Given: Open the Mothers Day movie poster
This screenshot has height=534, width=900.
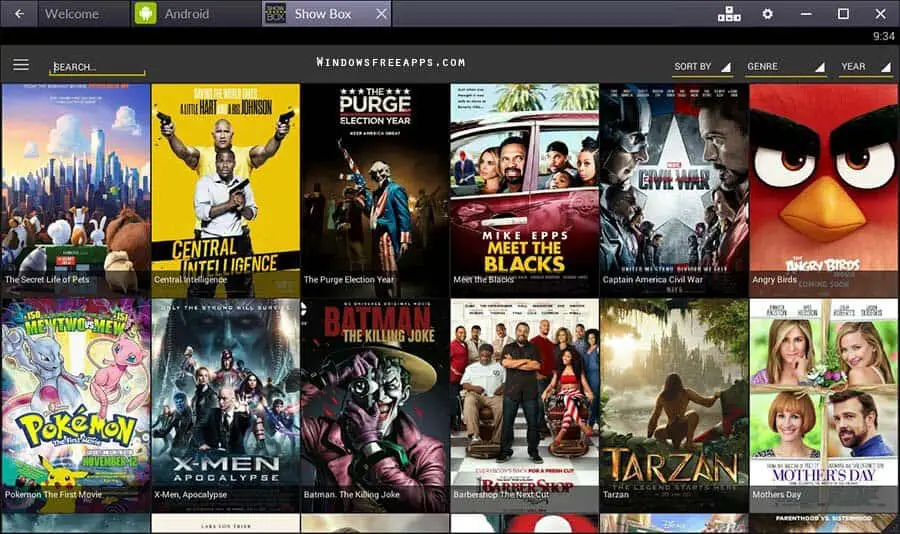Looking at the screenshot, I should pyautogui.click(x=824, y=405).
